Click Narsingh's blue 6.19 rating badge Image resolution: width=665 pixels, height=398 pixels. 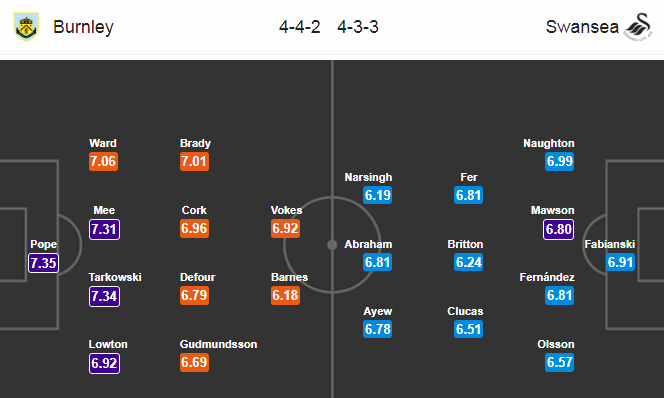click(377, 195)
